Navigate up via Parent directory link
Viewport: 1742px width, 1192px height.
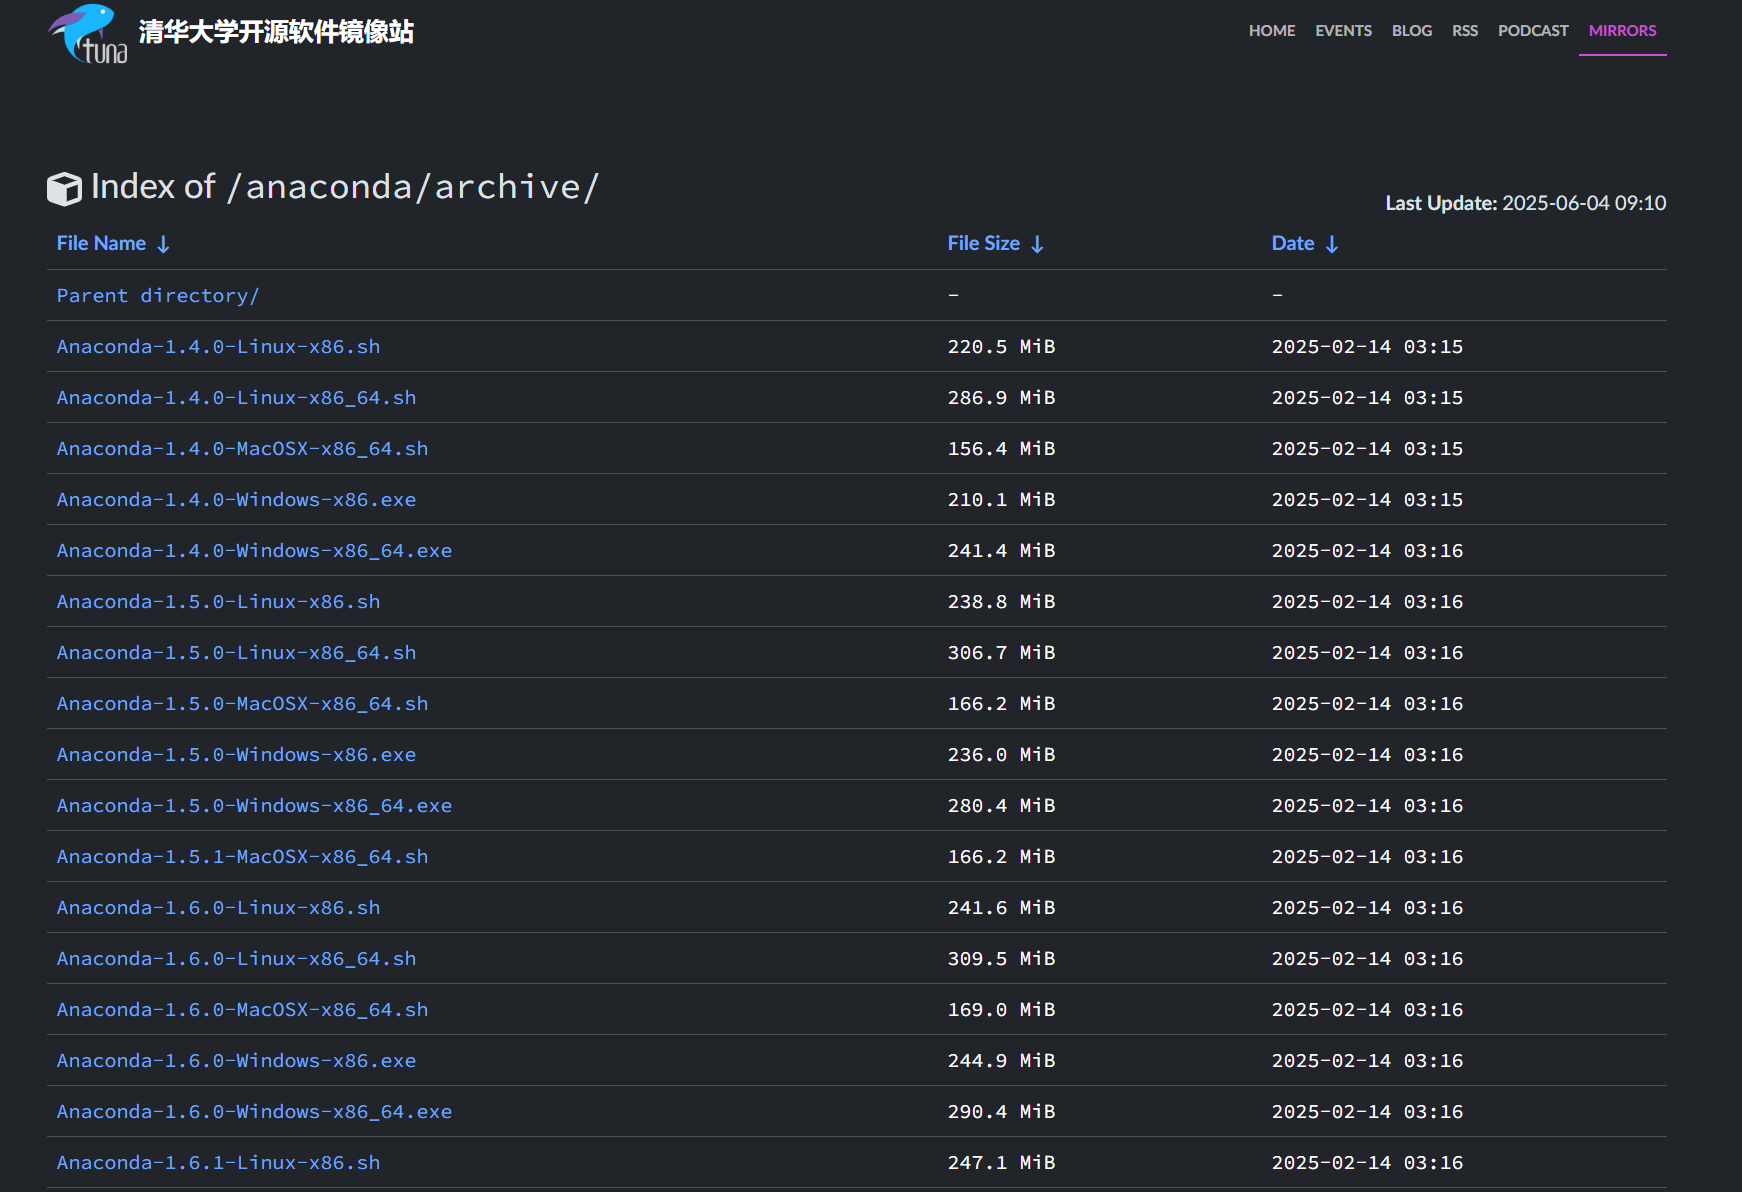(157, 295)
